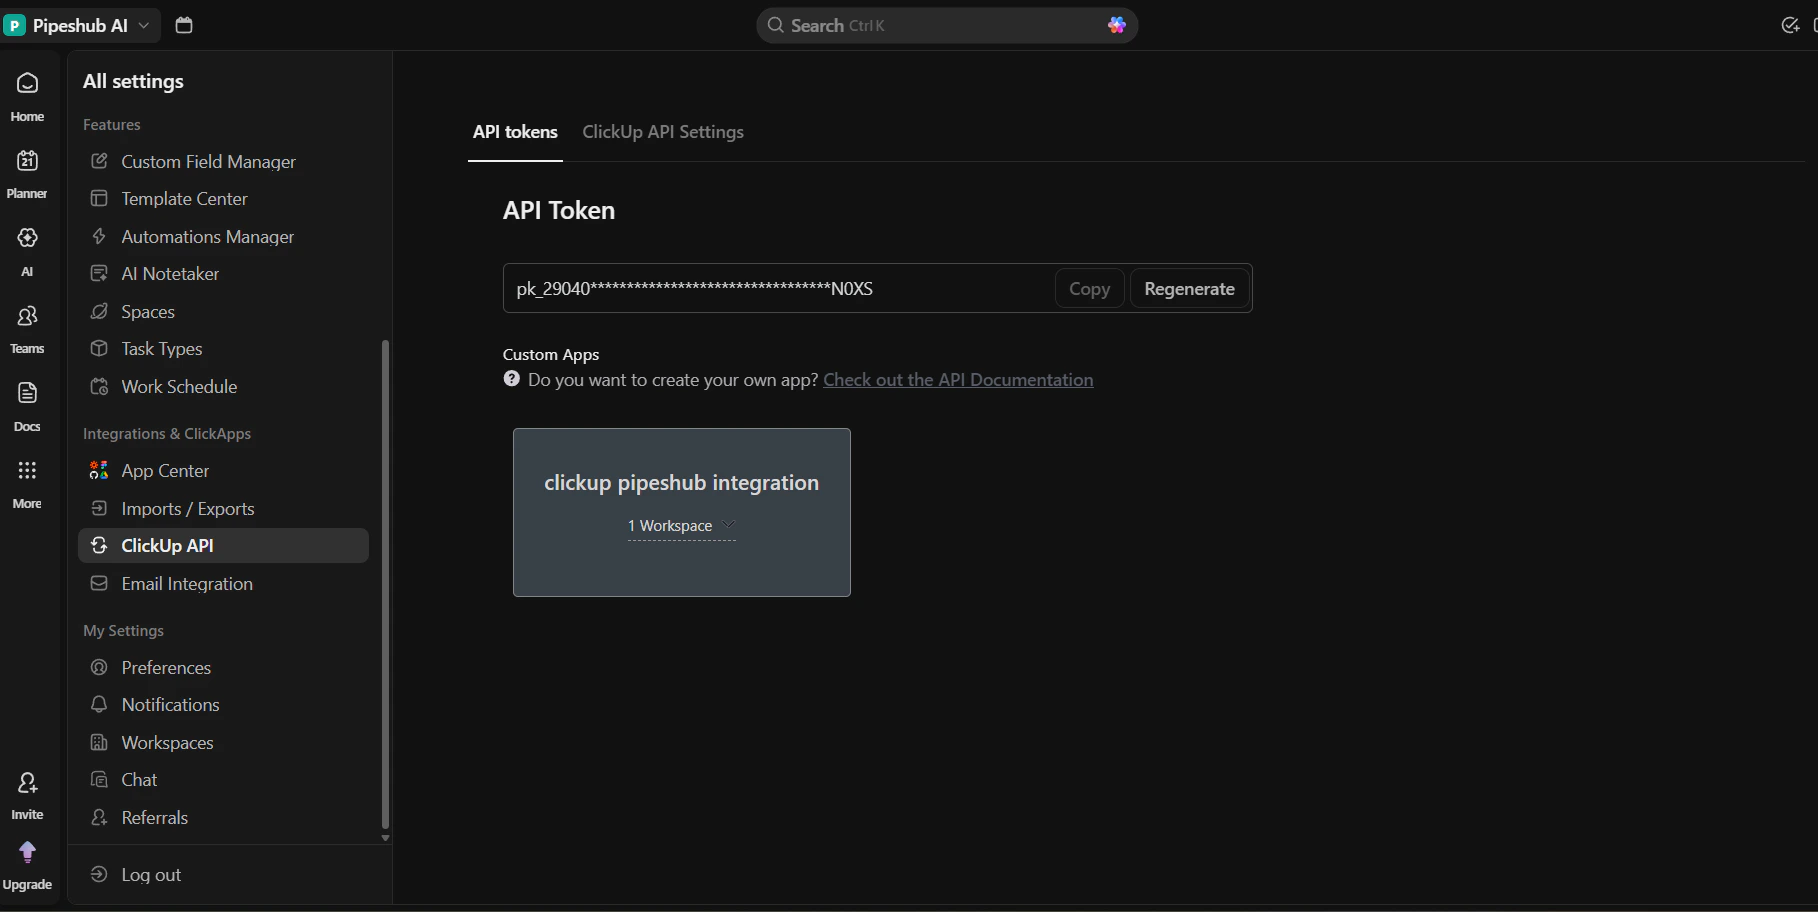Open the Planner sidebar icon
Viewport: 1818px width, 912px height.
(26, 173)
